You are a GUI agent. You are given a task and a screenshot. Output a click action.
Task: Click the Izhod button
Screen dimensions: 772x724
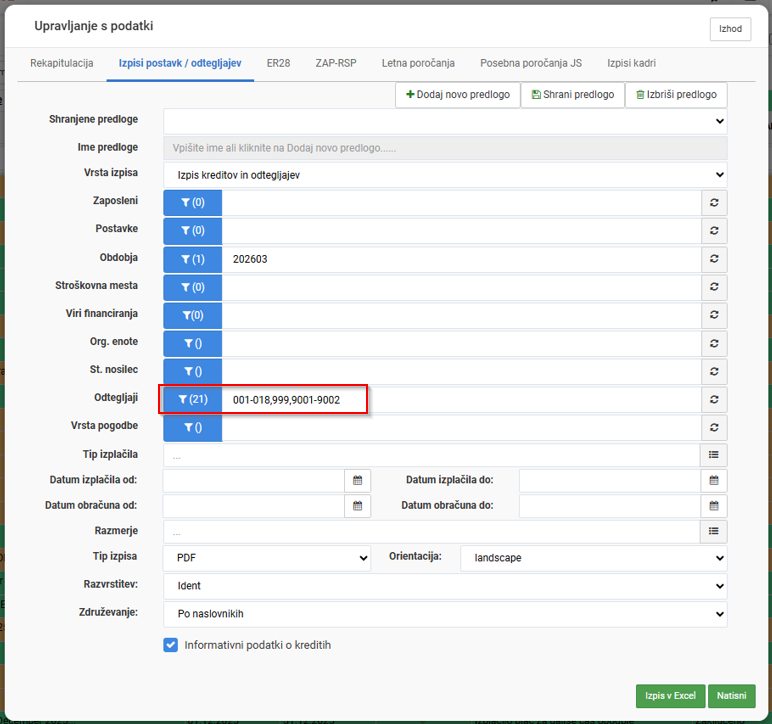(730, 29)
